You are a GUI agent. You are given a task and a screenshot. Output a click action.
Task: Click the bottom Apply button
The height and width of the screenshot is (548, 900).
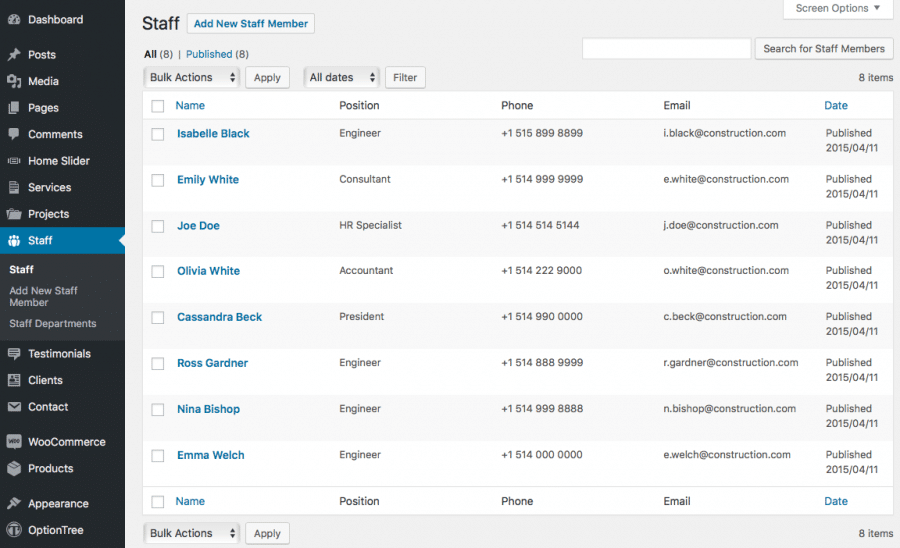(x=267, y=533)
